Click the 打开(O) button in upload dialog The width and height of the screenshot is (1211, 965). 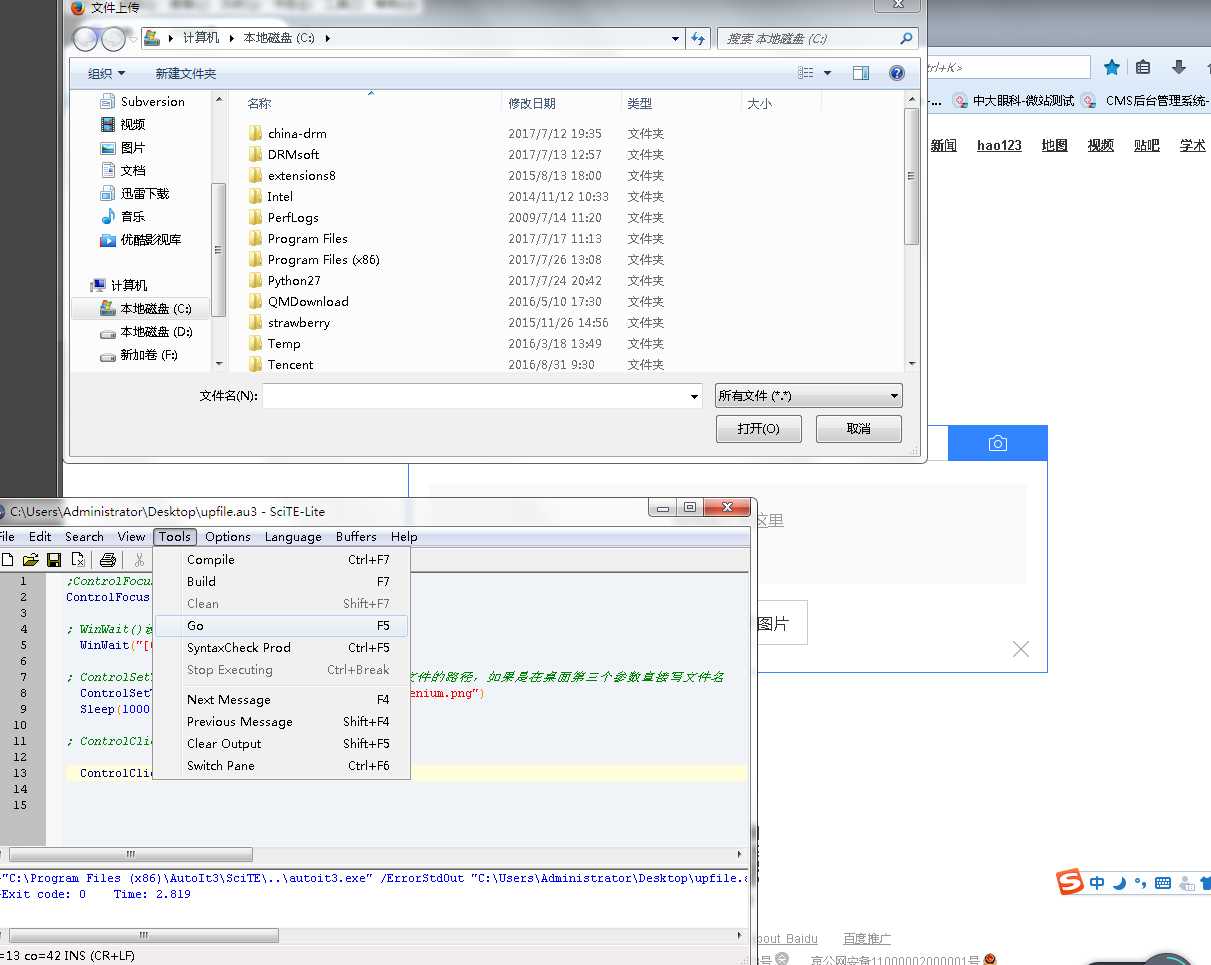(x=757, y=429)
